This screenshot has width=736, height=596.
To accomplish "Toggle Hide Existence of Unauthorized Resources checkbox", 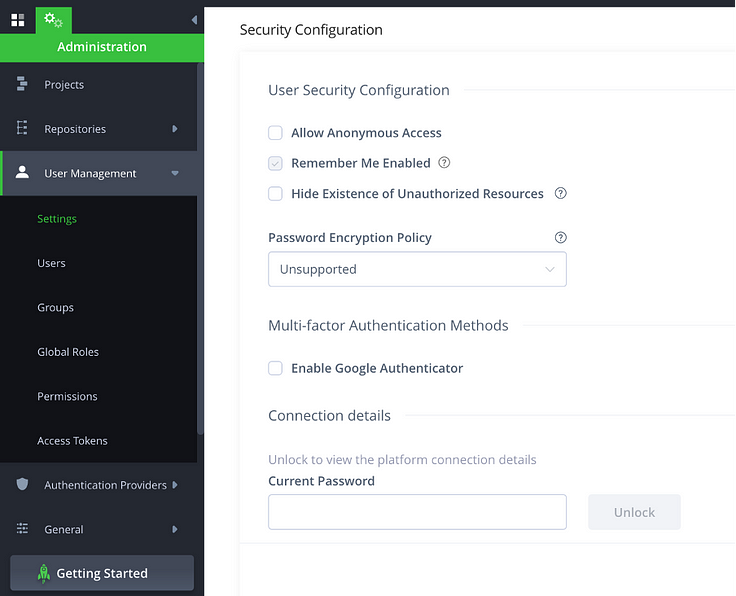I will [275, 193].
